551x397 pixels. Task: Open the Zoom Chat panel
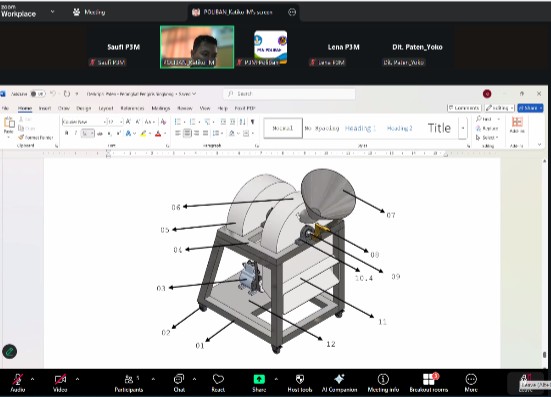[x=179, y=383]
